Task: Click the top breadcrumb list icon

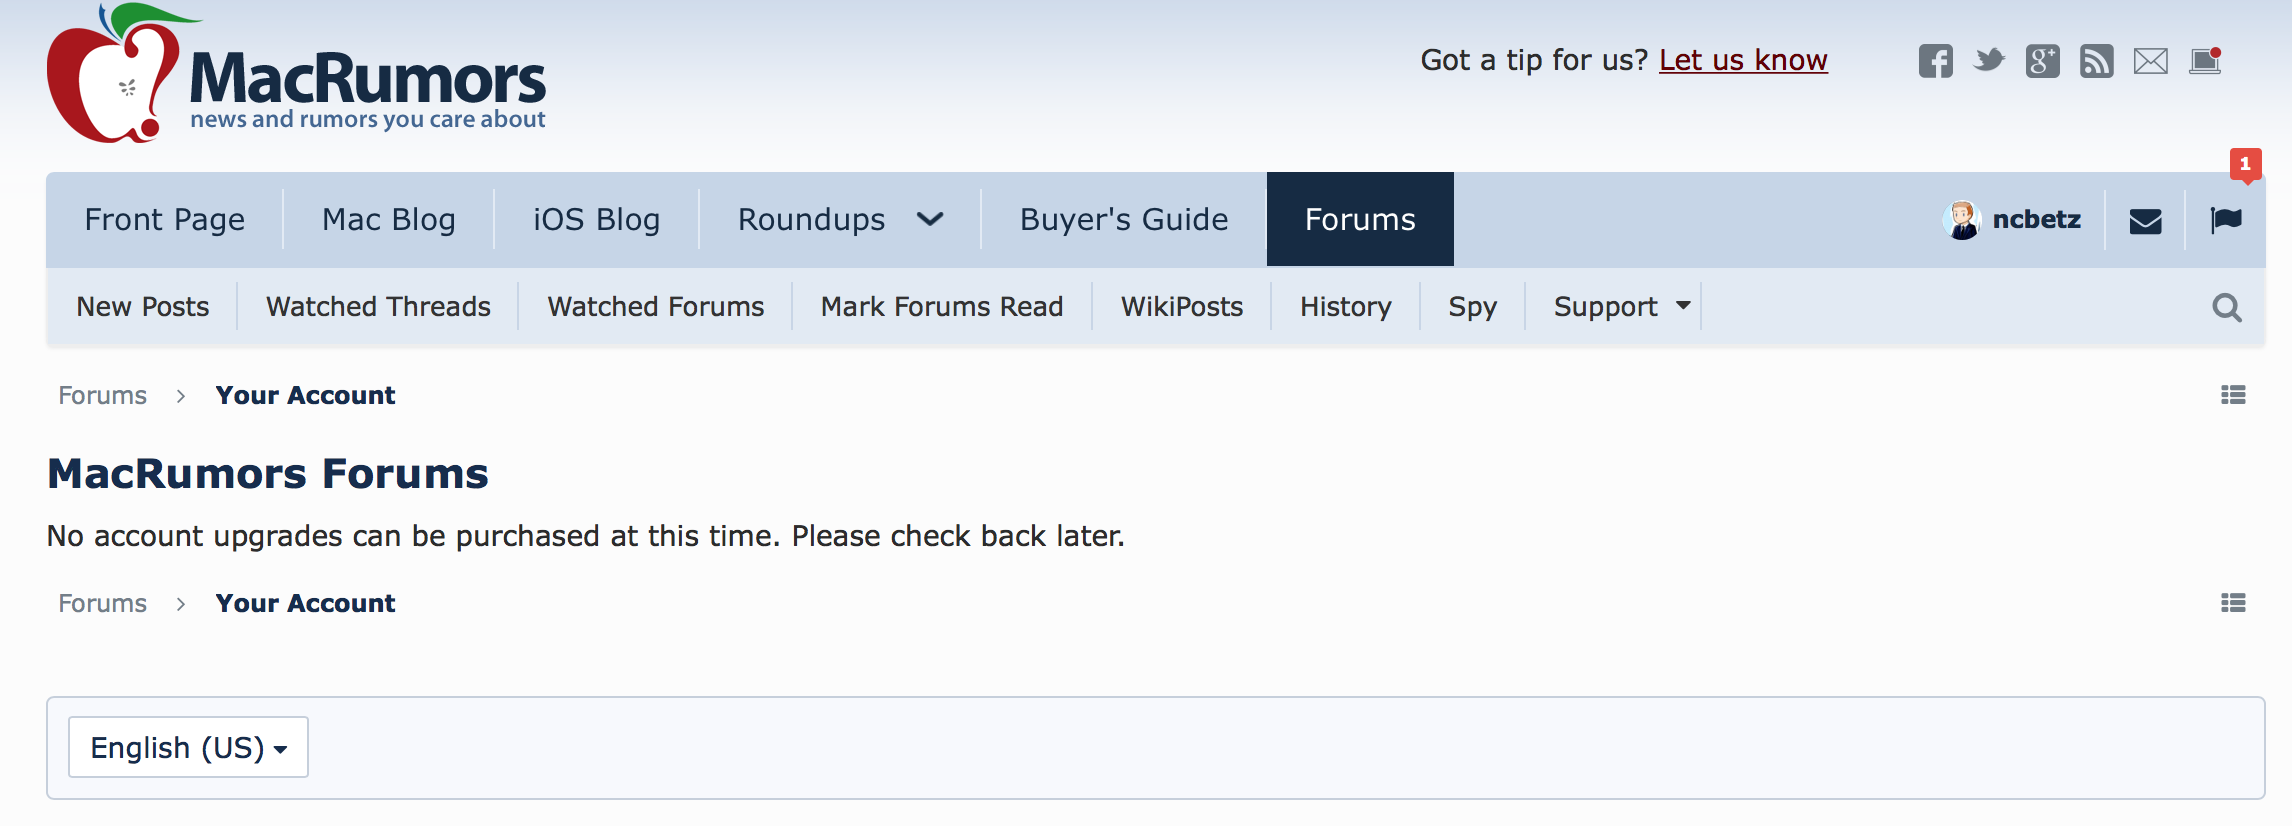Action: tap(2233, 395)
